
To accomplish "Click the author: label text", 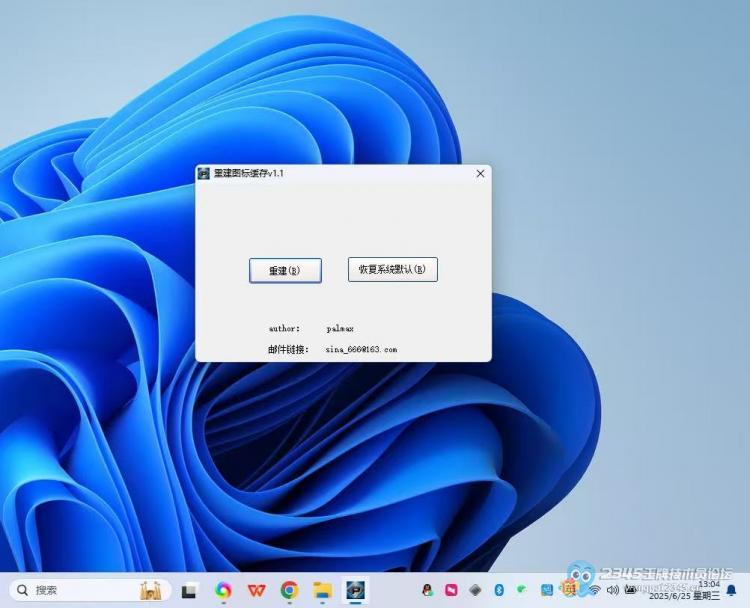I will [285, 329].
